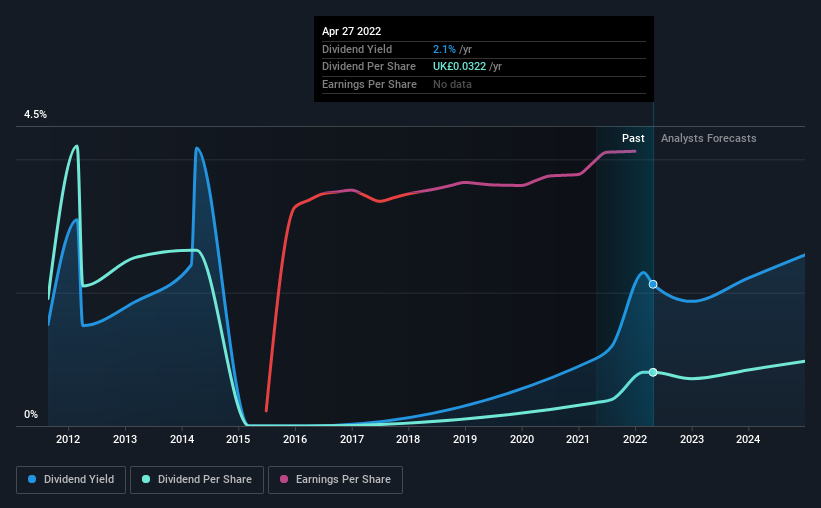The image size is (821, 508).
Task: Click the 4.5% y-axis label
Action: point(35,114)
